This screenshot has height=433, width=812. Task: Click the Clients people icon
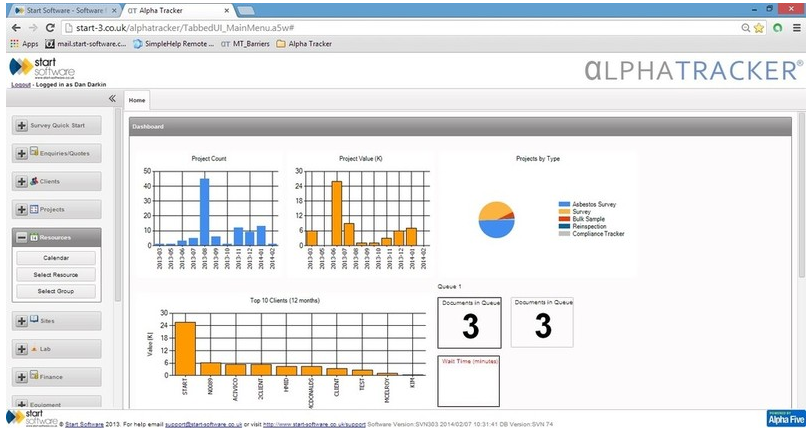(34, 181)
